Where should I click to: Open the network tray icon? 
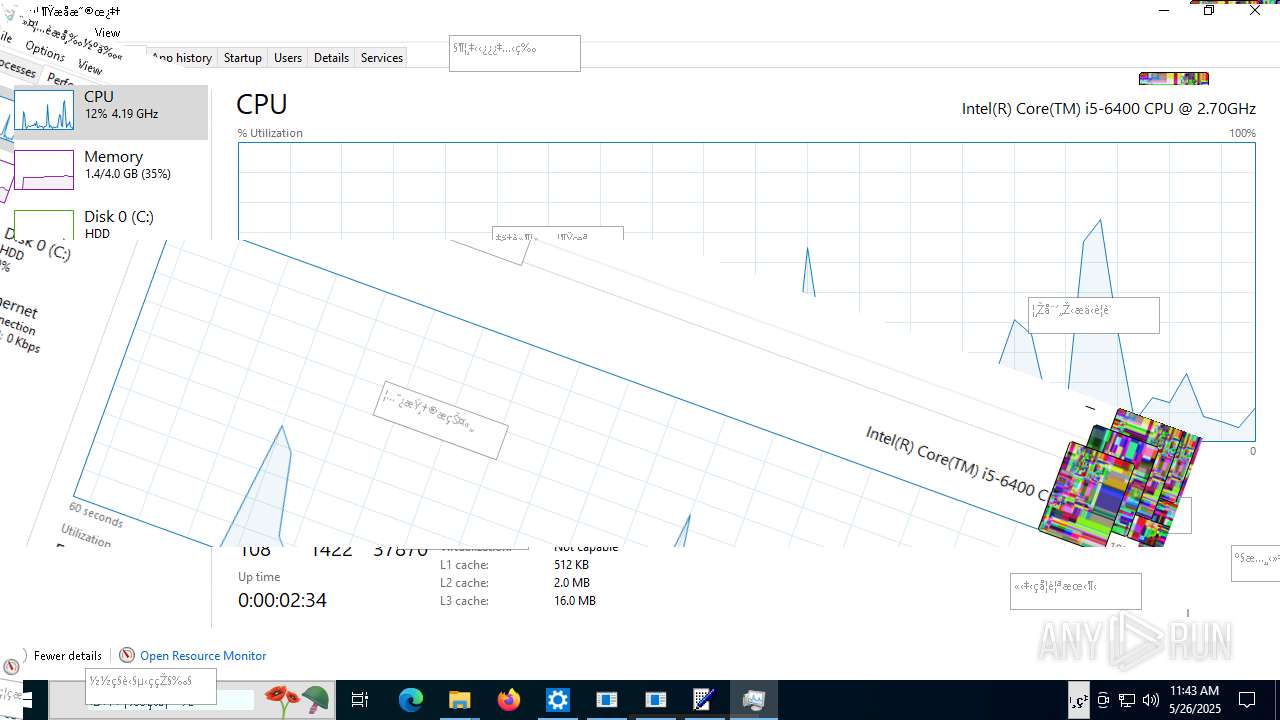click(x=1126, y=700)
